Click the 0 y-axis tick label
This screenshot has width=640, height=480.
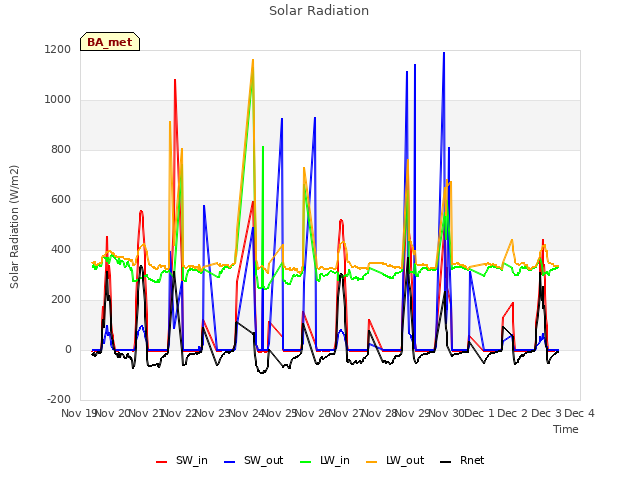pos(68,349)
